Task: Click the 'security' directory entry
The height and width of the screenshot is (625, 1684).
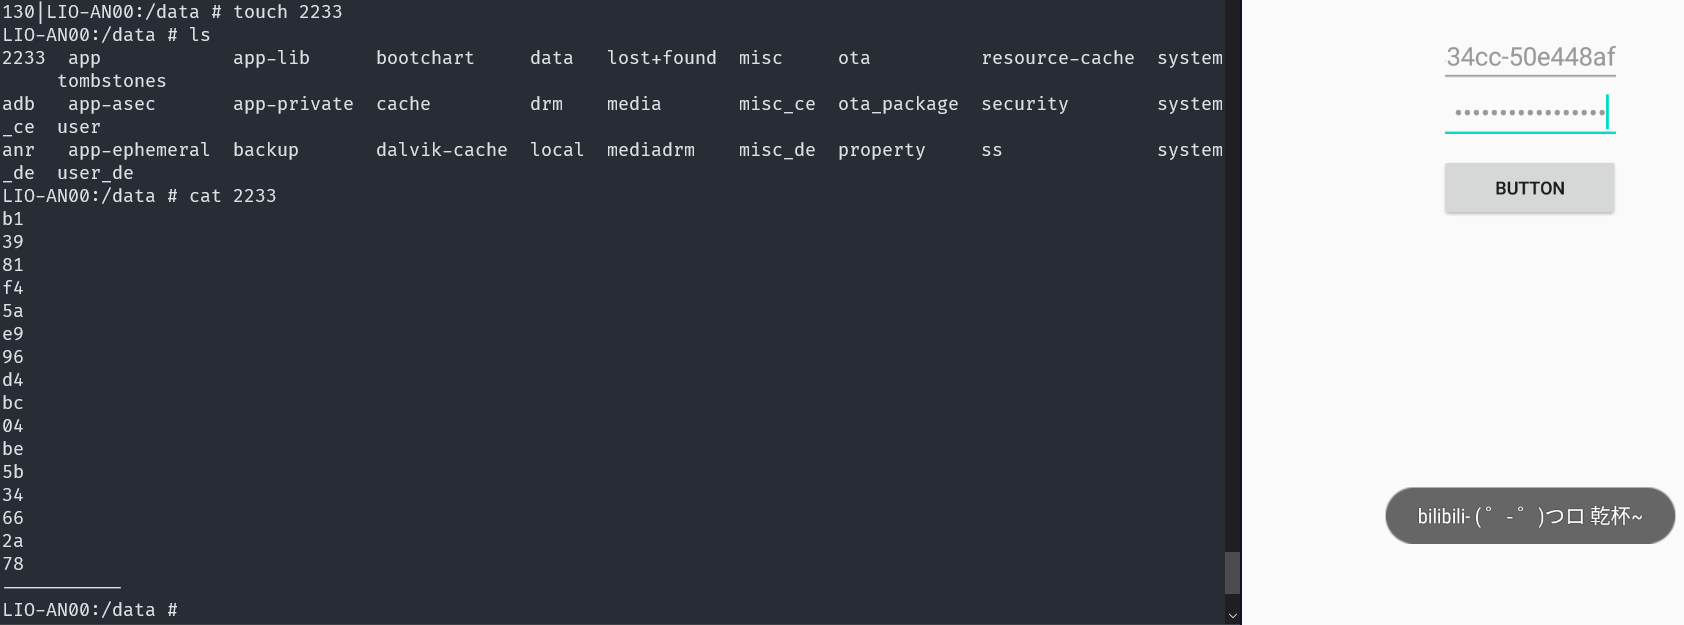Action: [x=1024, y=104]
